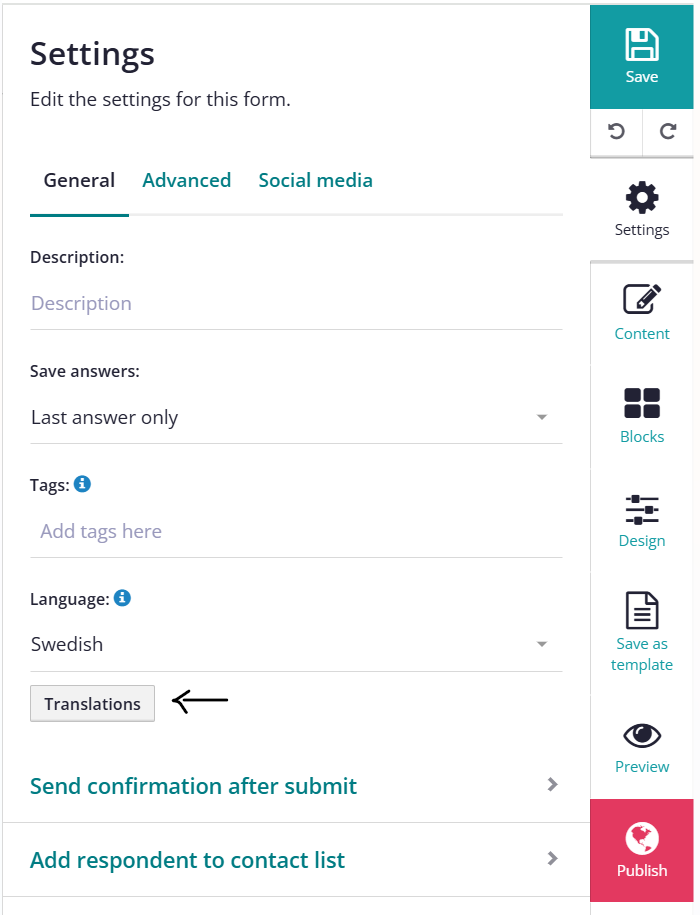Show info tooltip next to Tags
Image resolution: width=700 pixels, height=915 pixels.
82,484
